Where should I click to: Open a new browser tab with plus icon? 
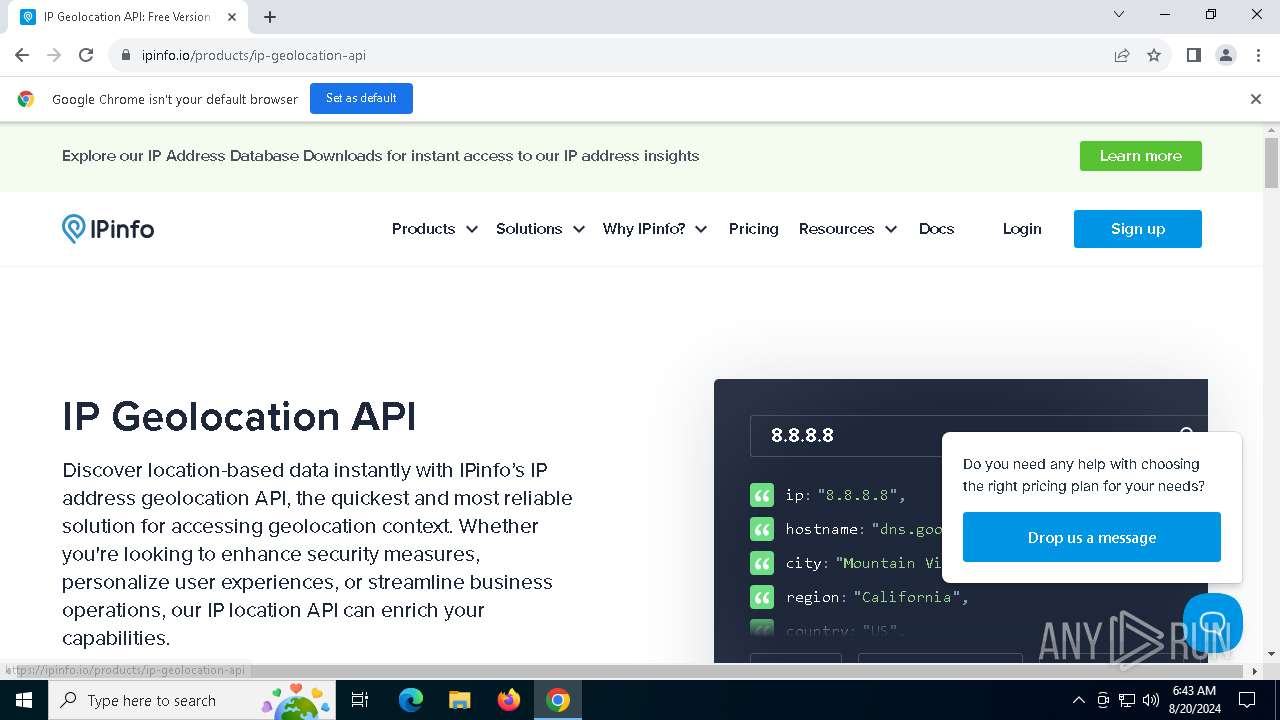click(x=270, y=17)
